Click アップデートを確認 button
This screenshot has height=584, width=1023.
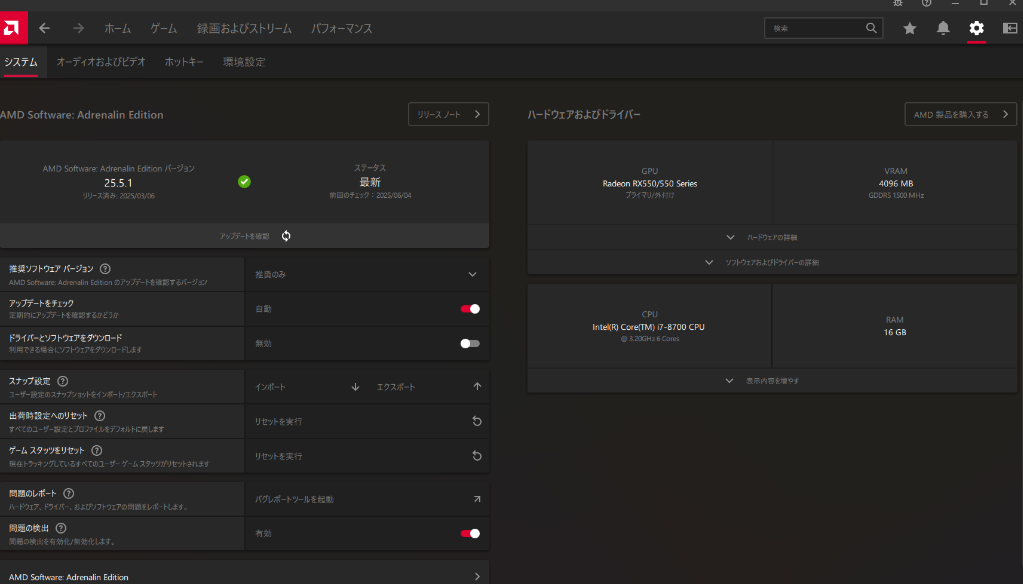pos(244,236)
